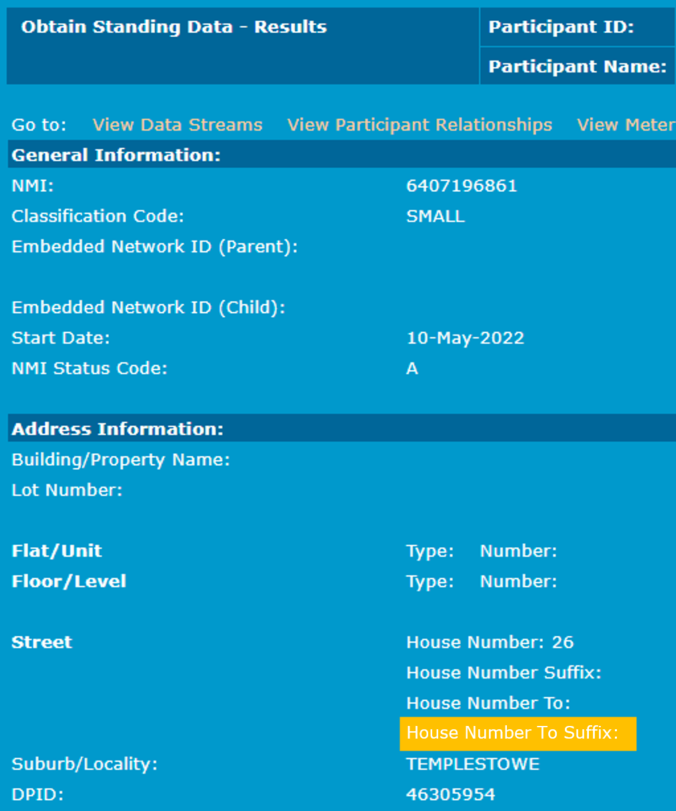This screenshot has width=676, height=811.
Task: Click the Obtain Standing Data - Results title
Action: (174, 27)
